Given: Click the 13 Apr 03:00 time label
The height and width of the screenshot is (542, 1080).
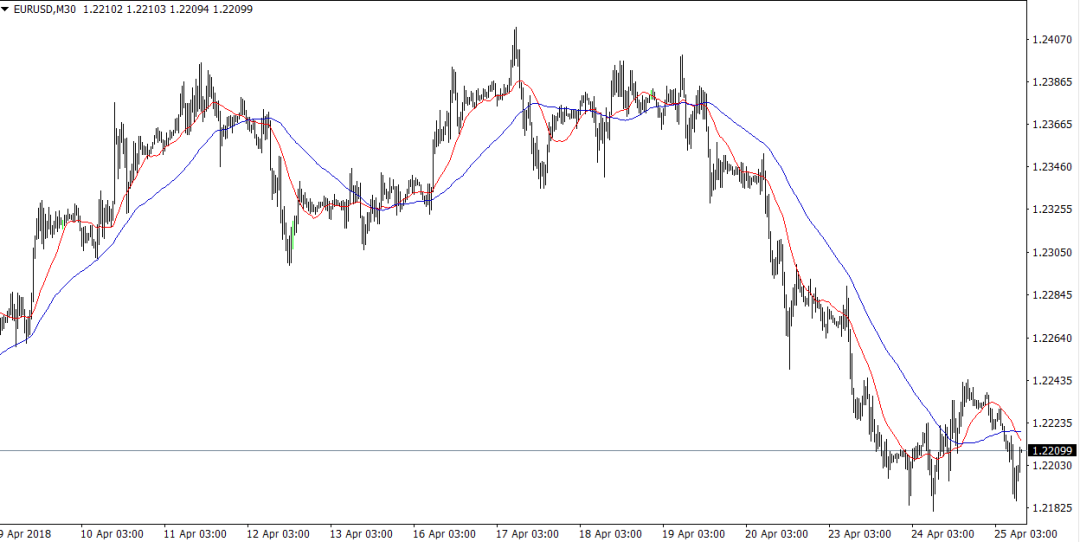Looking at the screenshot, I should (360, 532).
